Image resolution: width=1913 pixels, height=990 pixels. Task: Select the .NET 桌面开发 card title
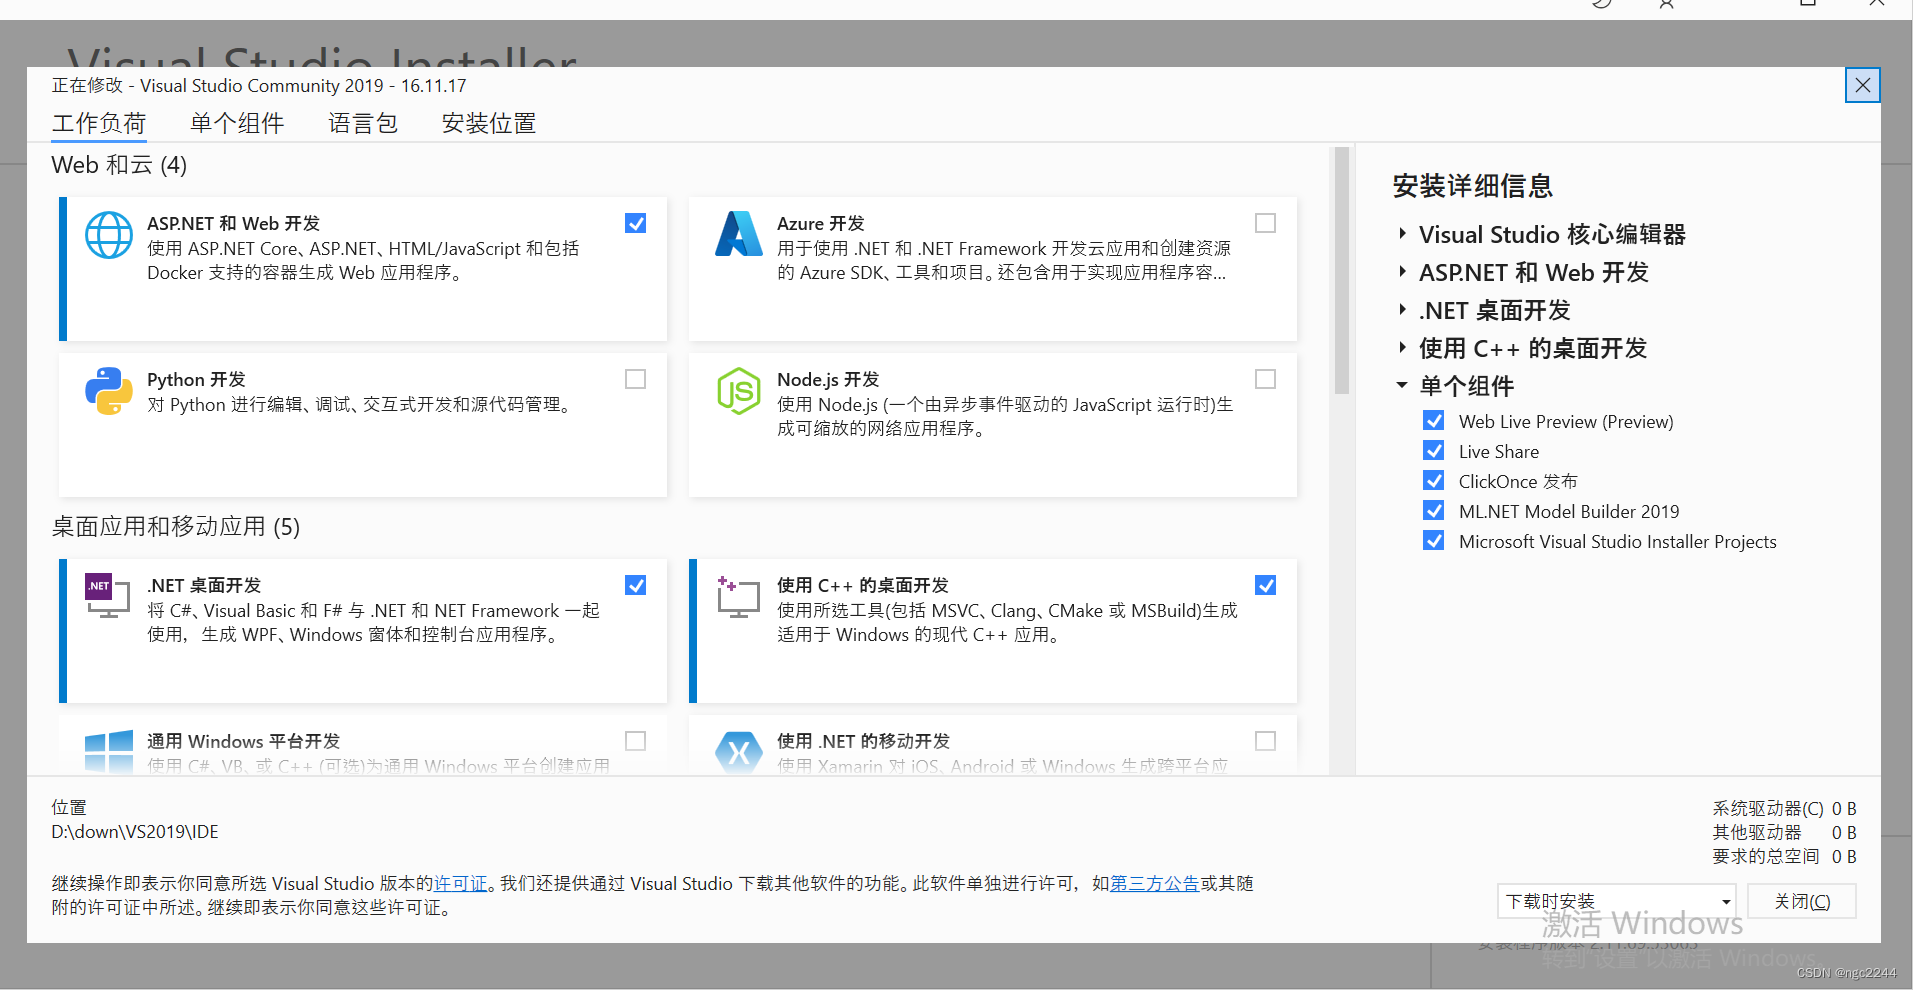(204, 586)
